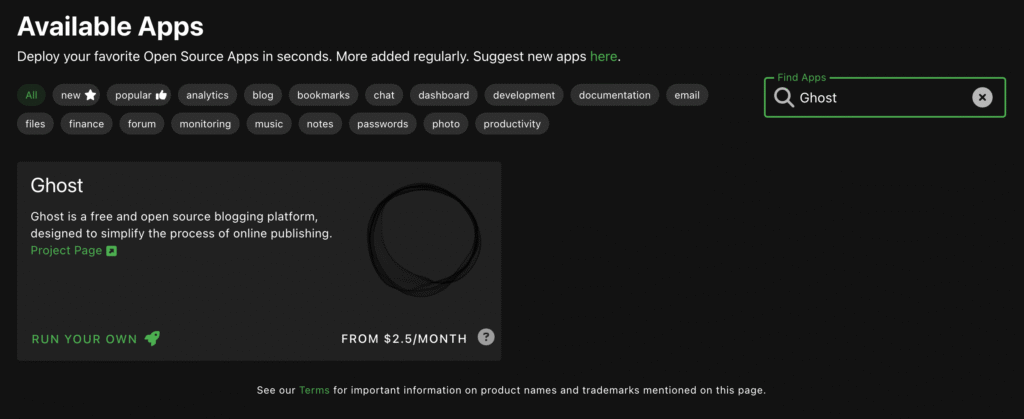Select the All category filter
Screen dimensions: 1024x419
point(31,95)
